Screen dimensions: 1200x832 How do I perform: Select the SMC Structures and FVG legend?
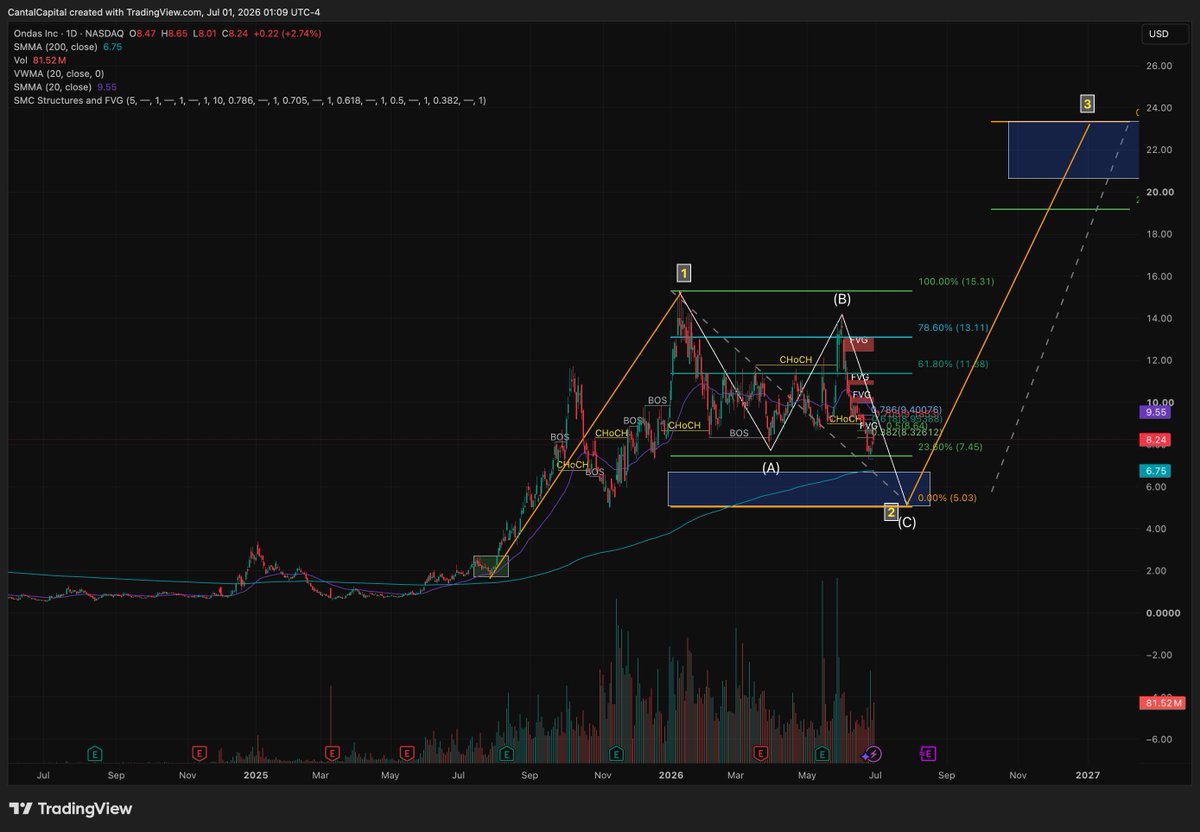pyautogui.click(x=250, y=100)
